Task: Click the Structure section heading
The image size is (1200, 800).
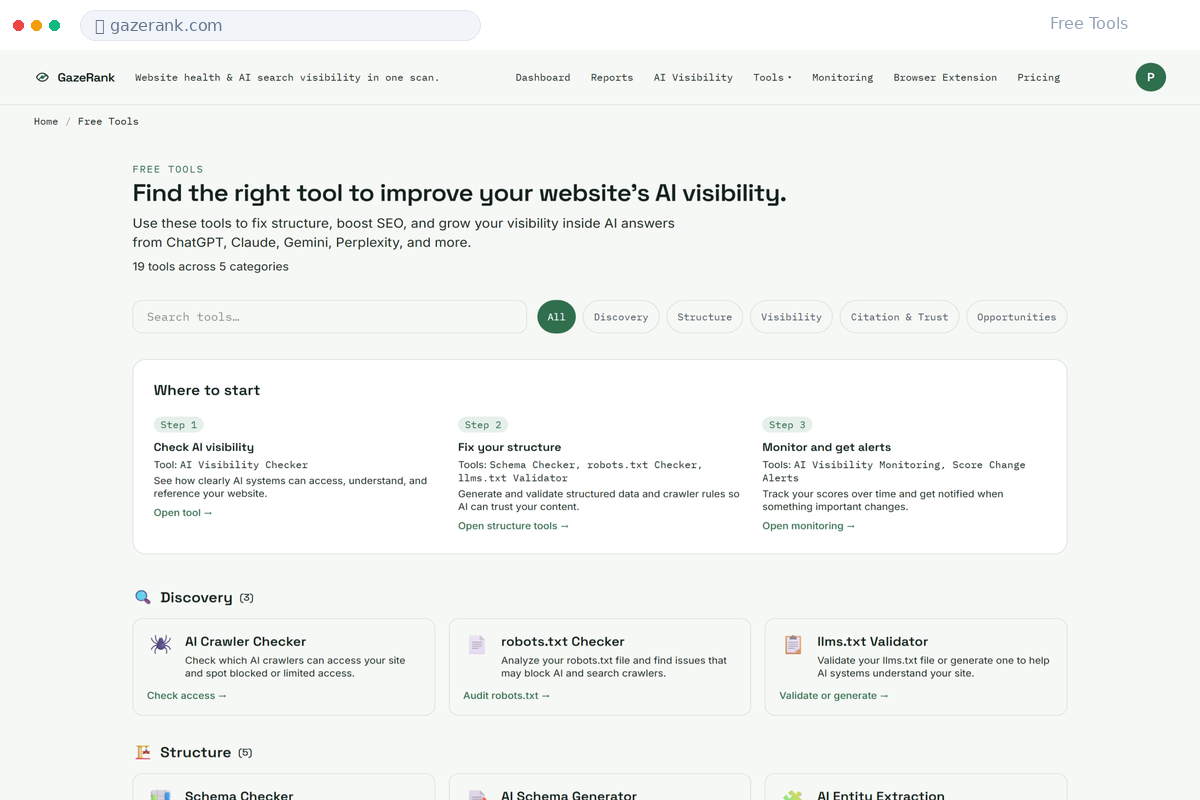Action: click(x=195, y=752)
